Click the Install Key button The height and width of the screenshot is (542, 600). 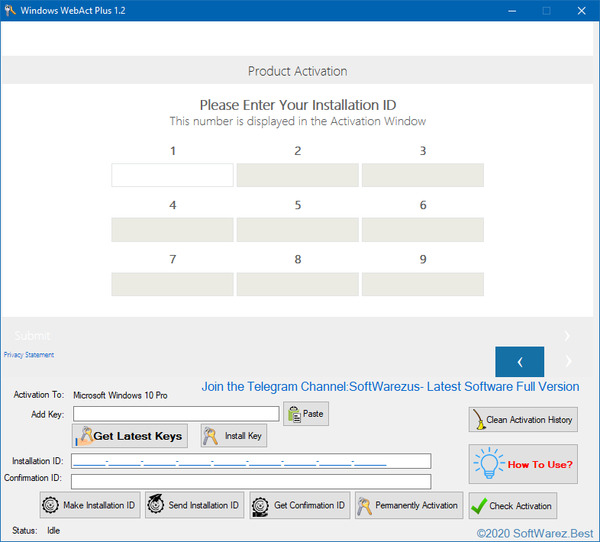pos(234,436)
